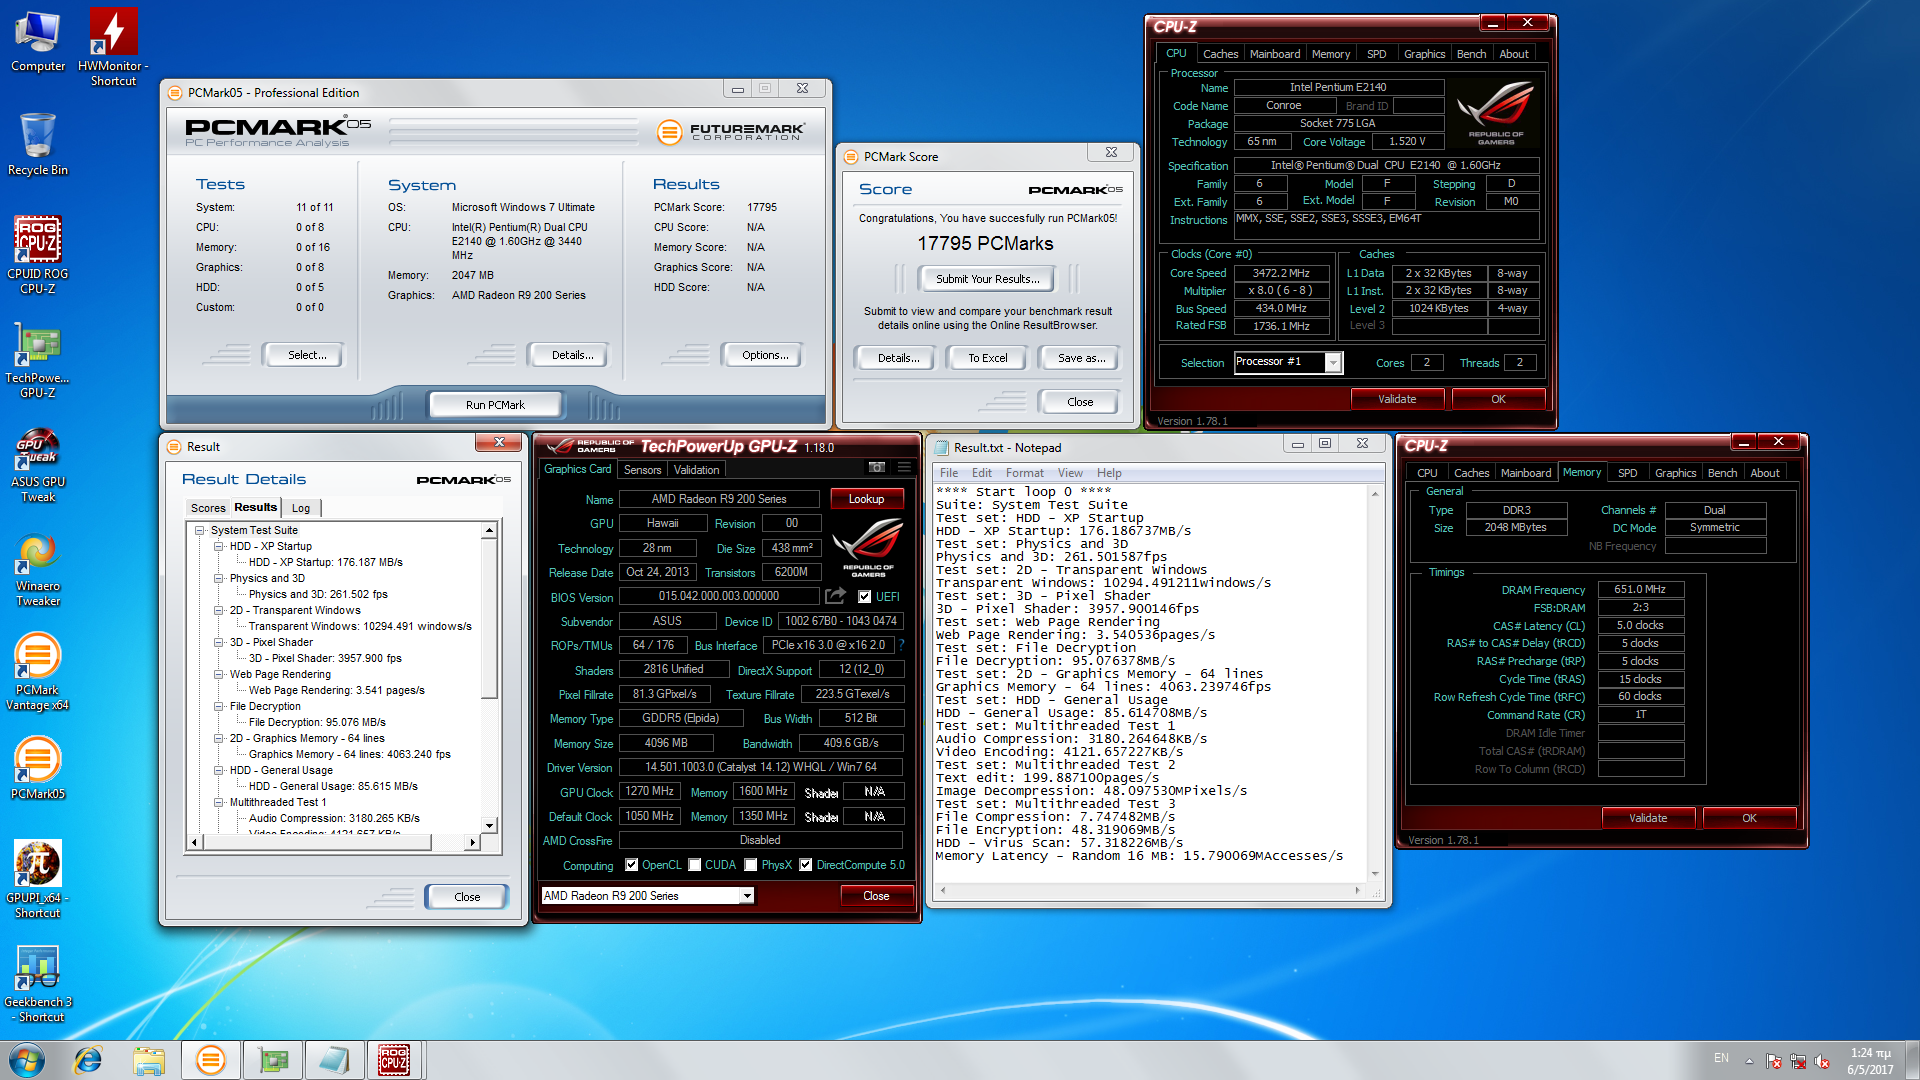Collapse the Web Page Rendering node
The height and width of the screenshot is (1080, 1920).
219,675
